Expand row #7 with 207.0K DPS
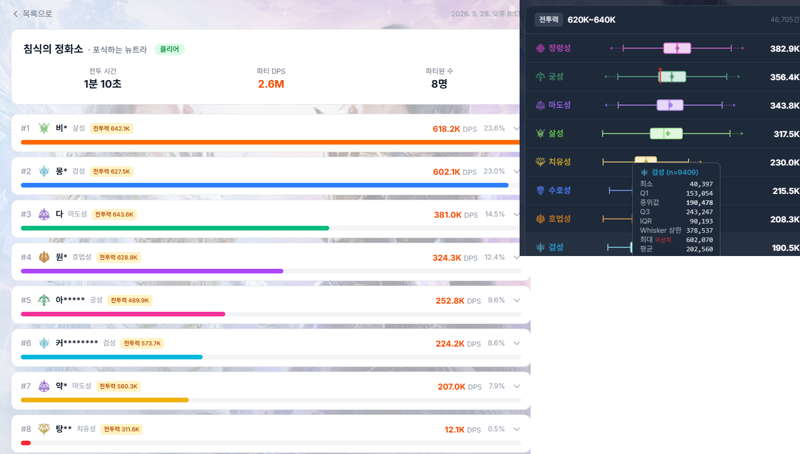 516,386
